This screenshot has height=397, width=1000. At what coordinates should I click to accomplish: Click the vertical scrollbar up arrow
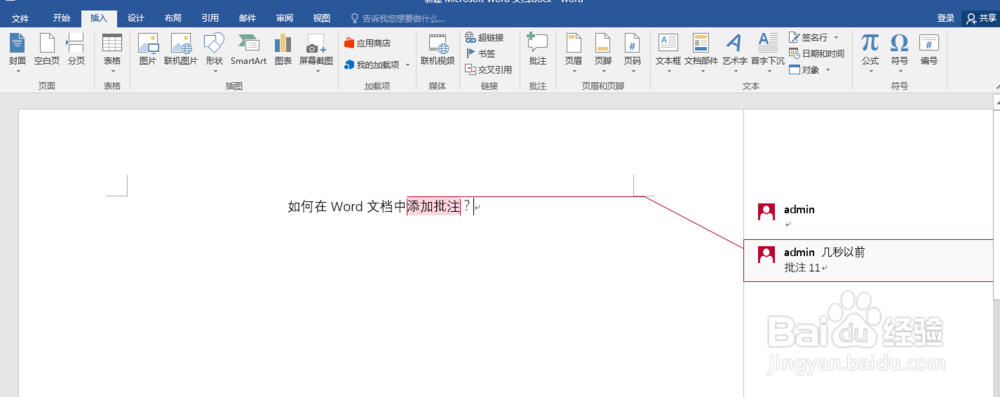click(x=996, y=102)
